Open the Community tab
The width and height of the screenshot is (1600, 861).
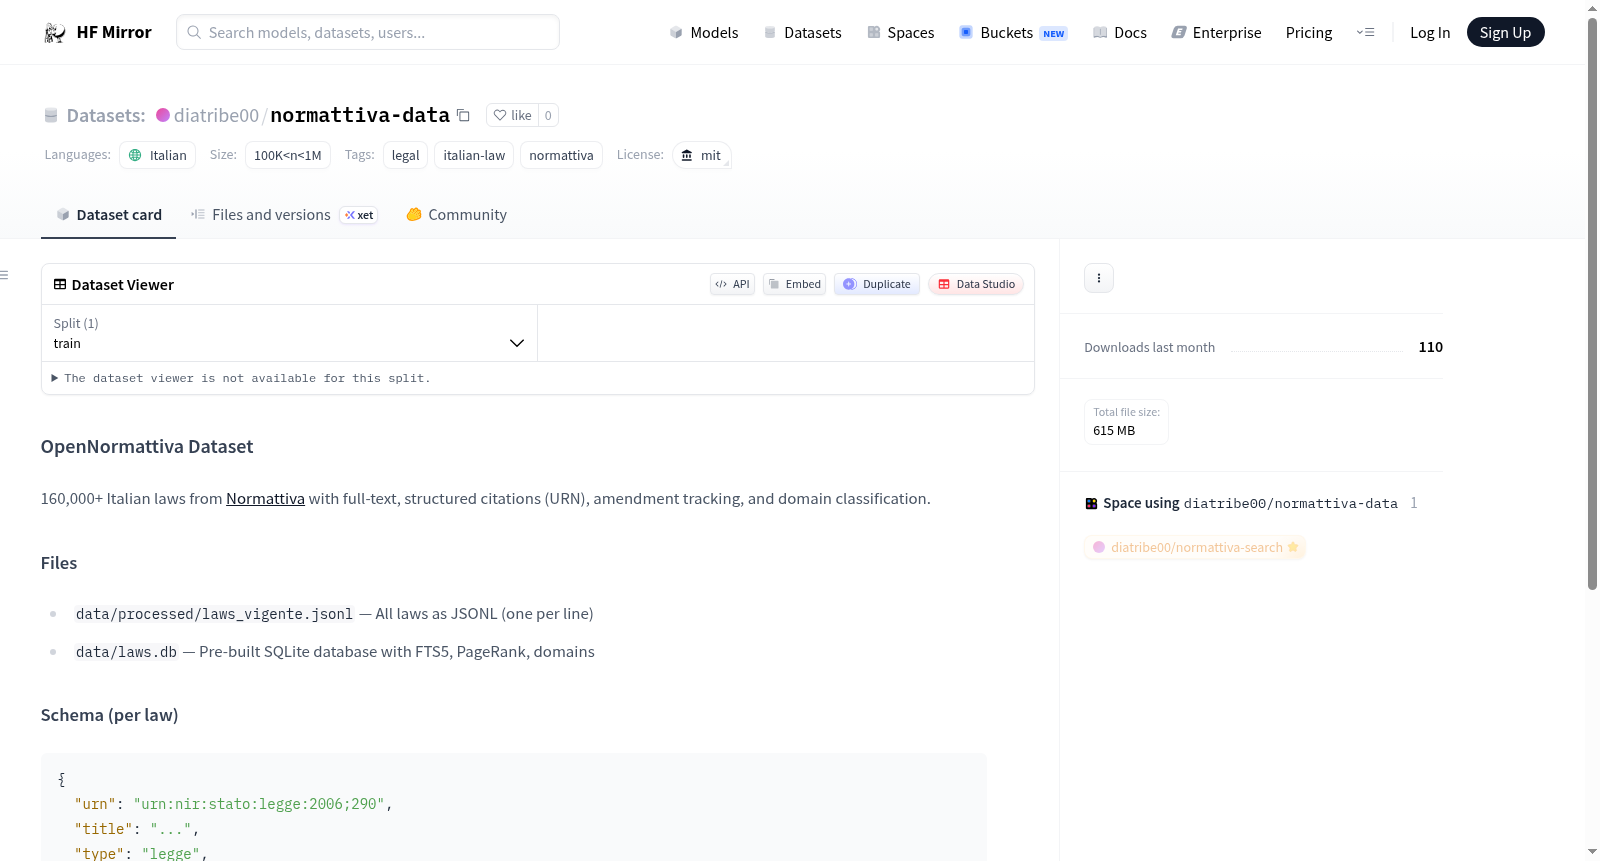tap(456, 215)
